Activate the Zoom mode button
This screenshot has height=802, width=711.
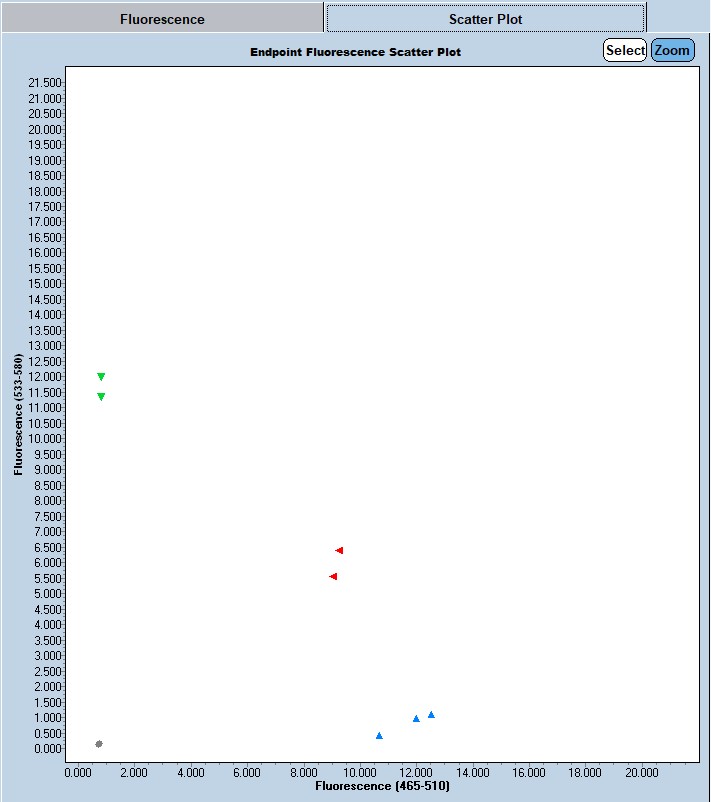tap(672, 50)
